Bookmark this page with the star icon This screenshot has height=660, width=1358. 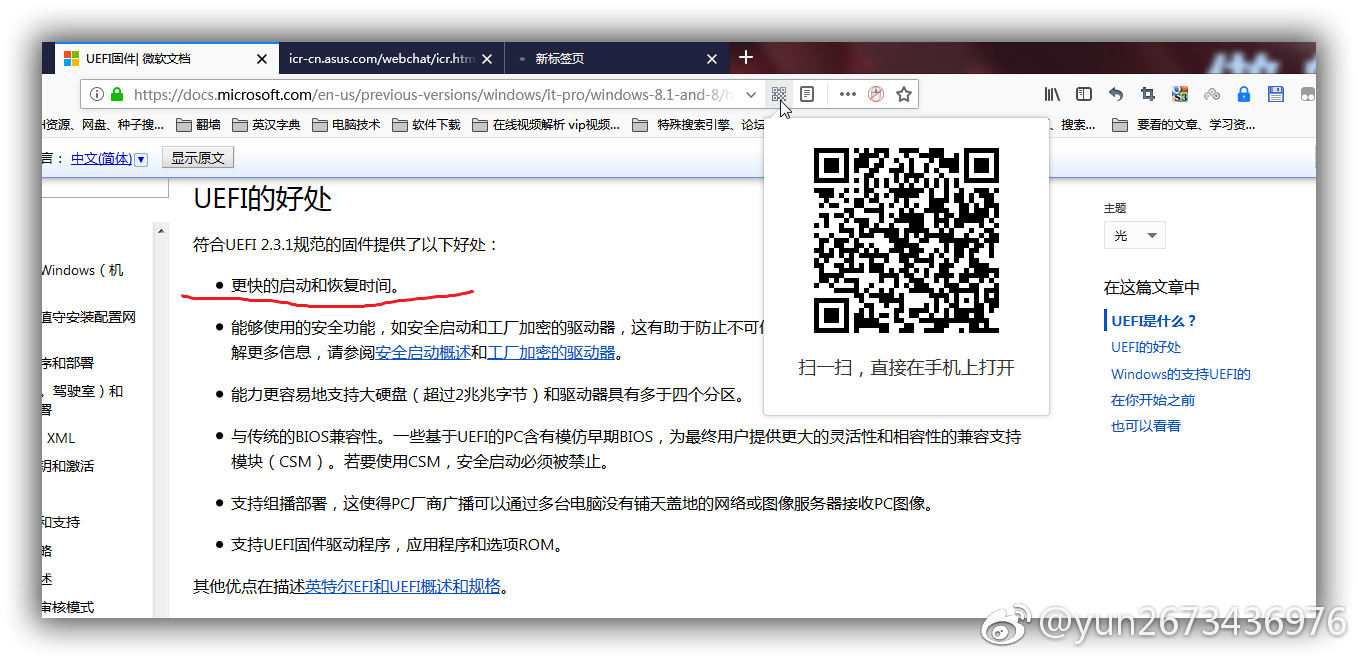point(904,94)
